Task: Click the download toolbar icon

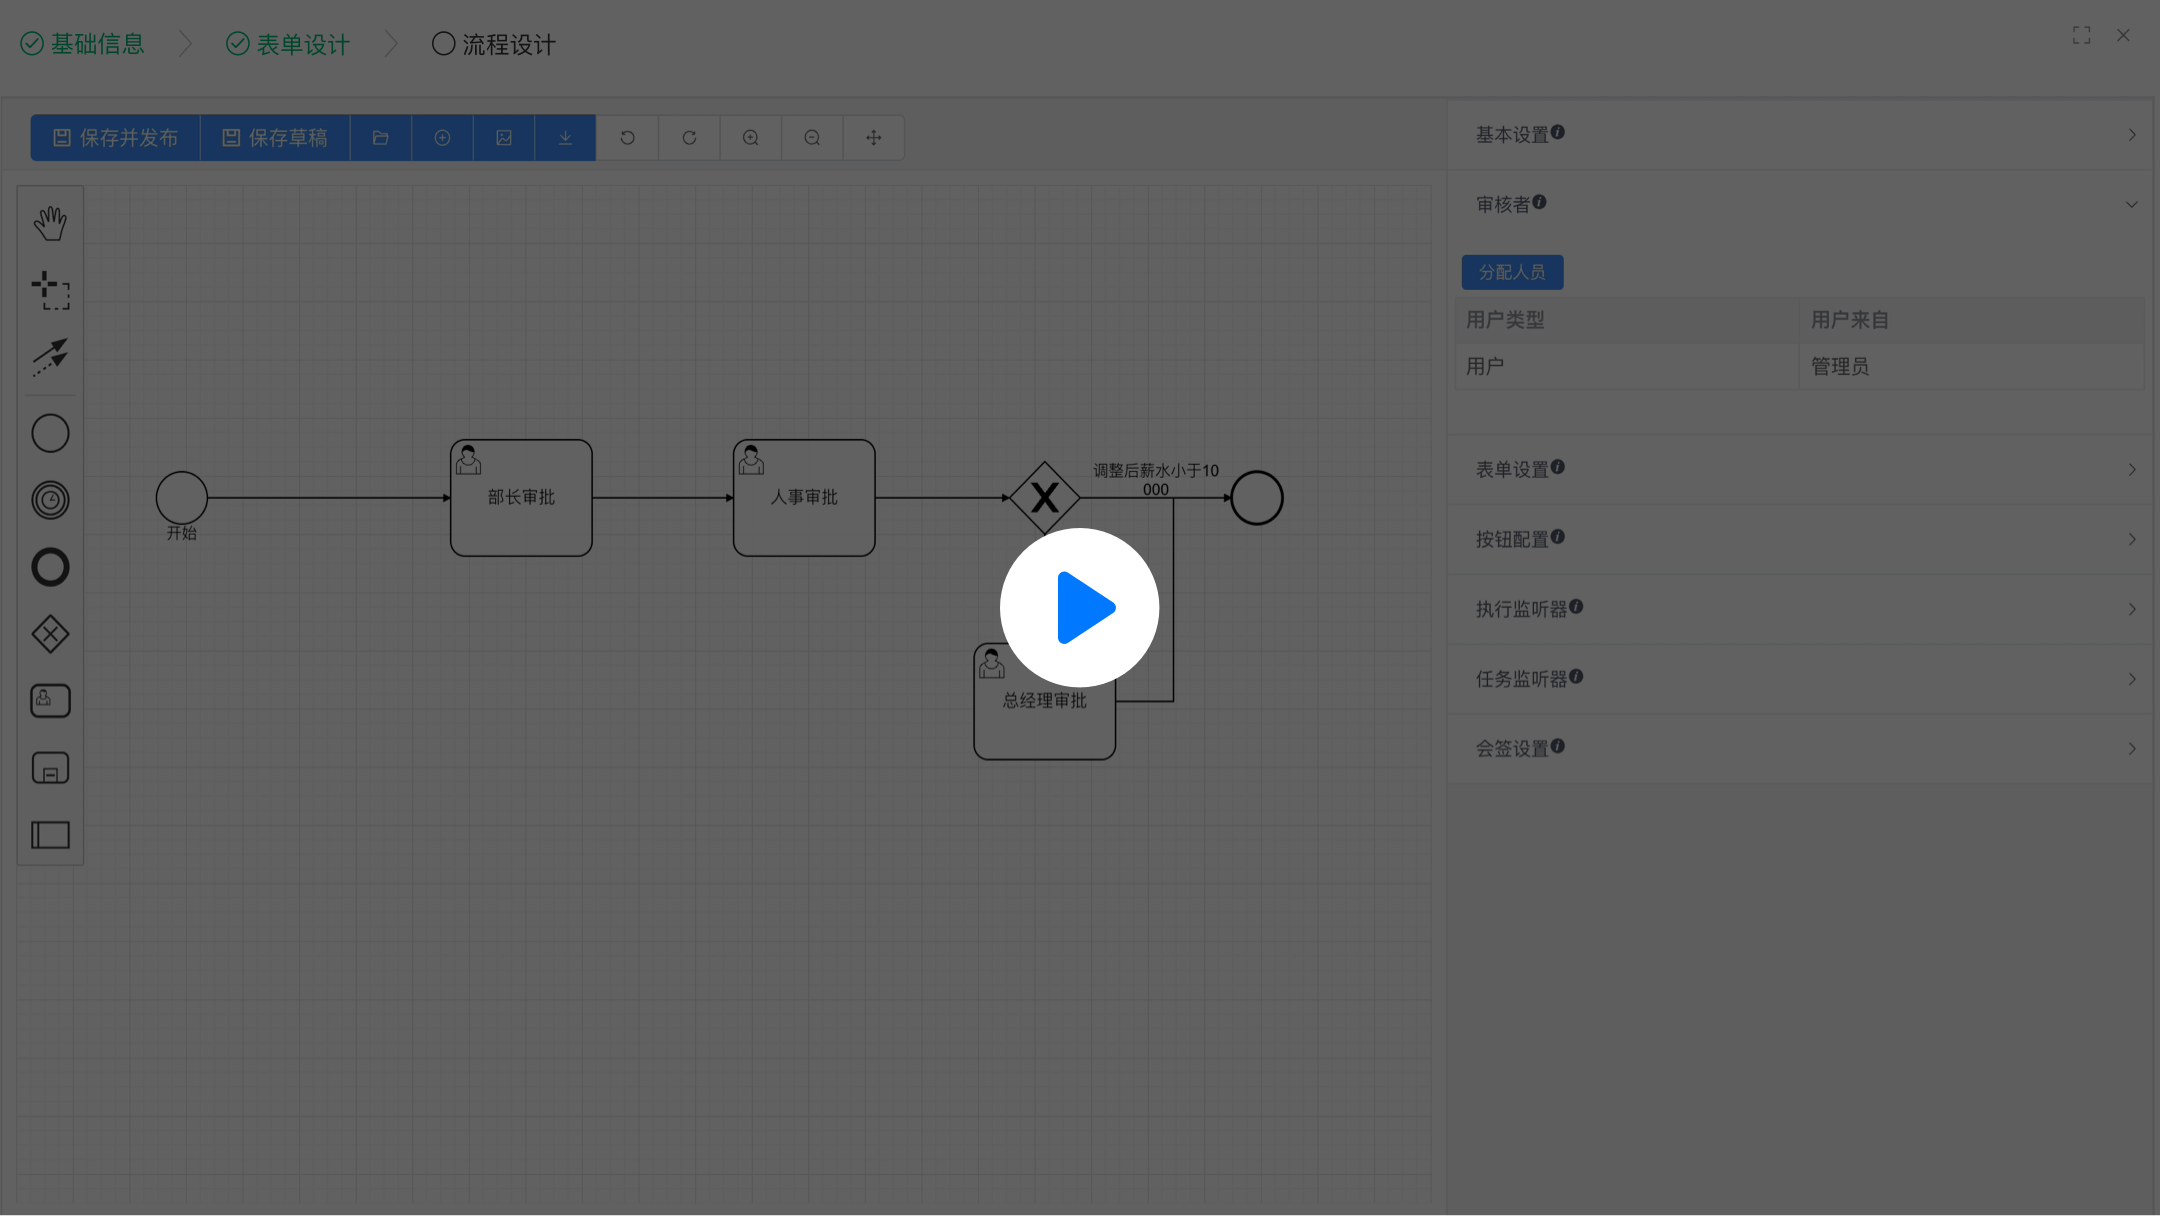Action: coord(565,138)
